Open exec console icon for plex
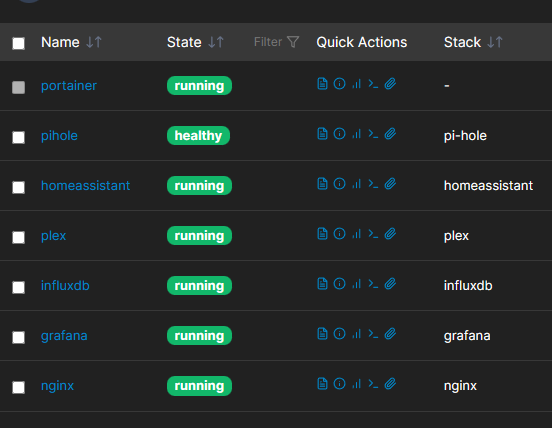The image size is (552, 428). (x=373, y=234)
